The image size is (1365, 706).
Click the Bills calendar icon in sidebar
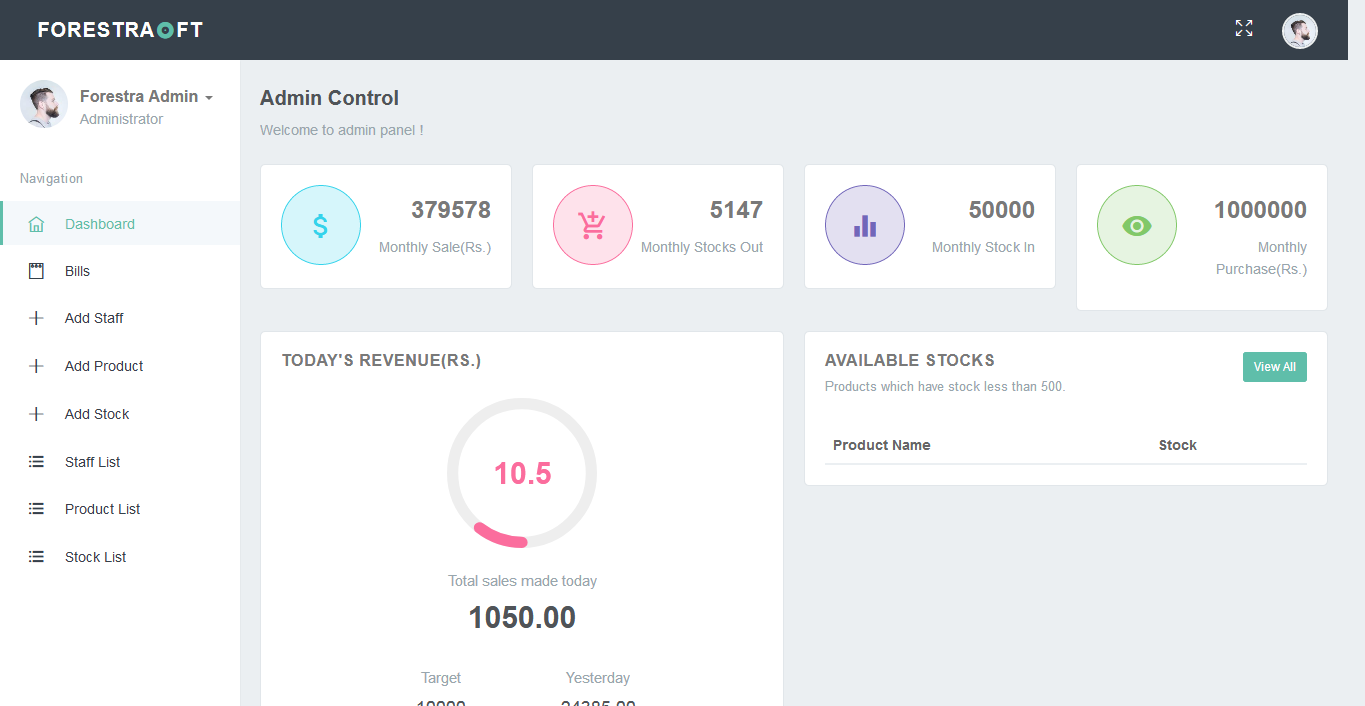(x=37, y=271)
